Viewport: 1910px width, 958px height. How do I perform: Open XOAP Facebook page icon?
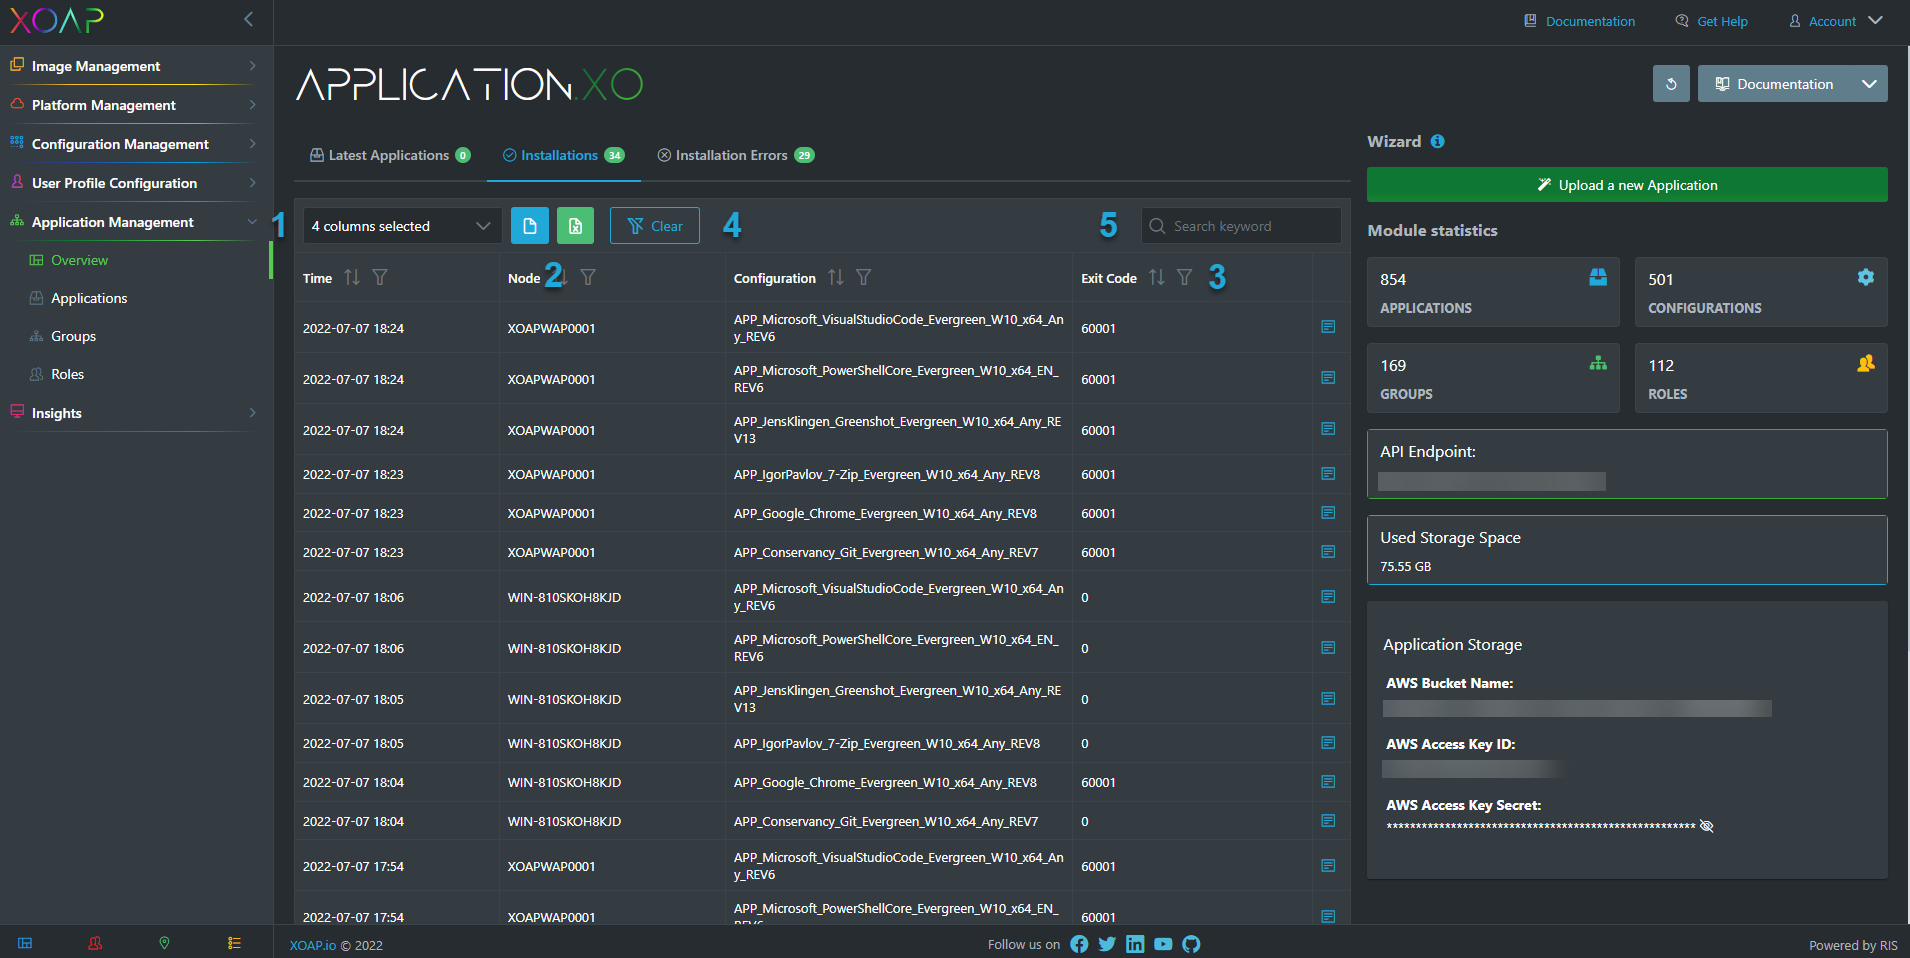pos(1079,944)
